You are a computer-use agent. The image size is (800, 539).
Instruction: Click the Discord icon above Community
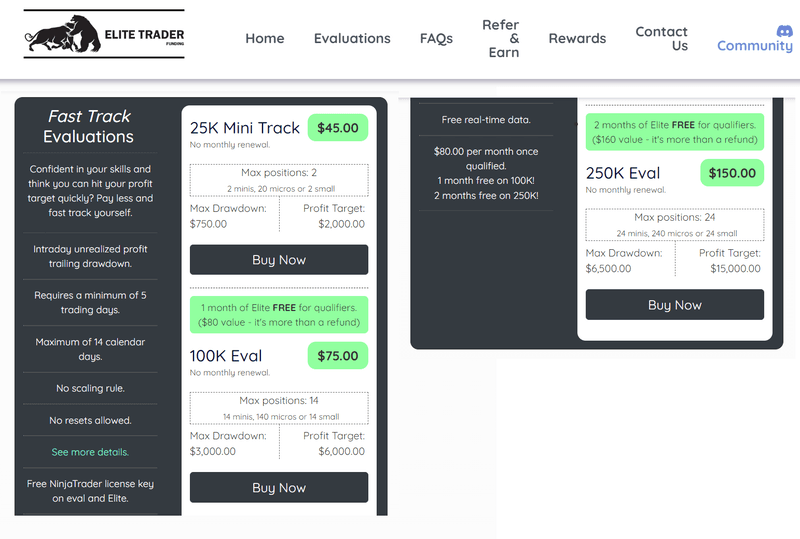pos(784,31)
